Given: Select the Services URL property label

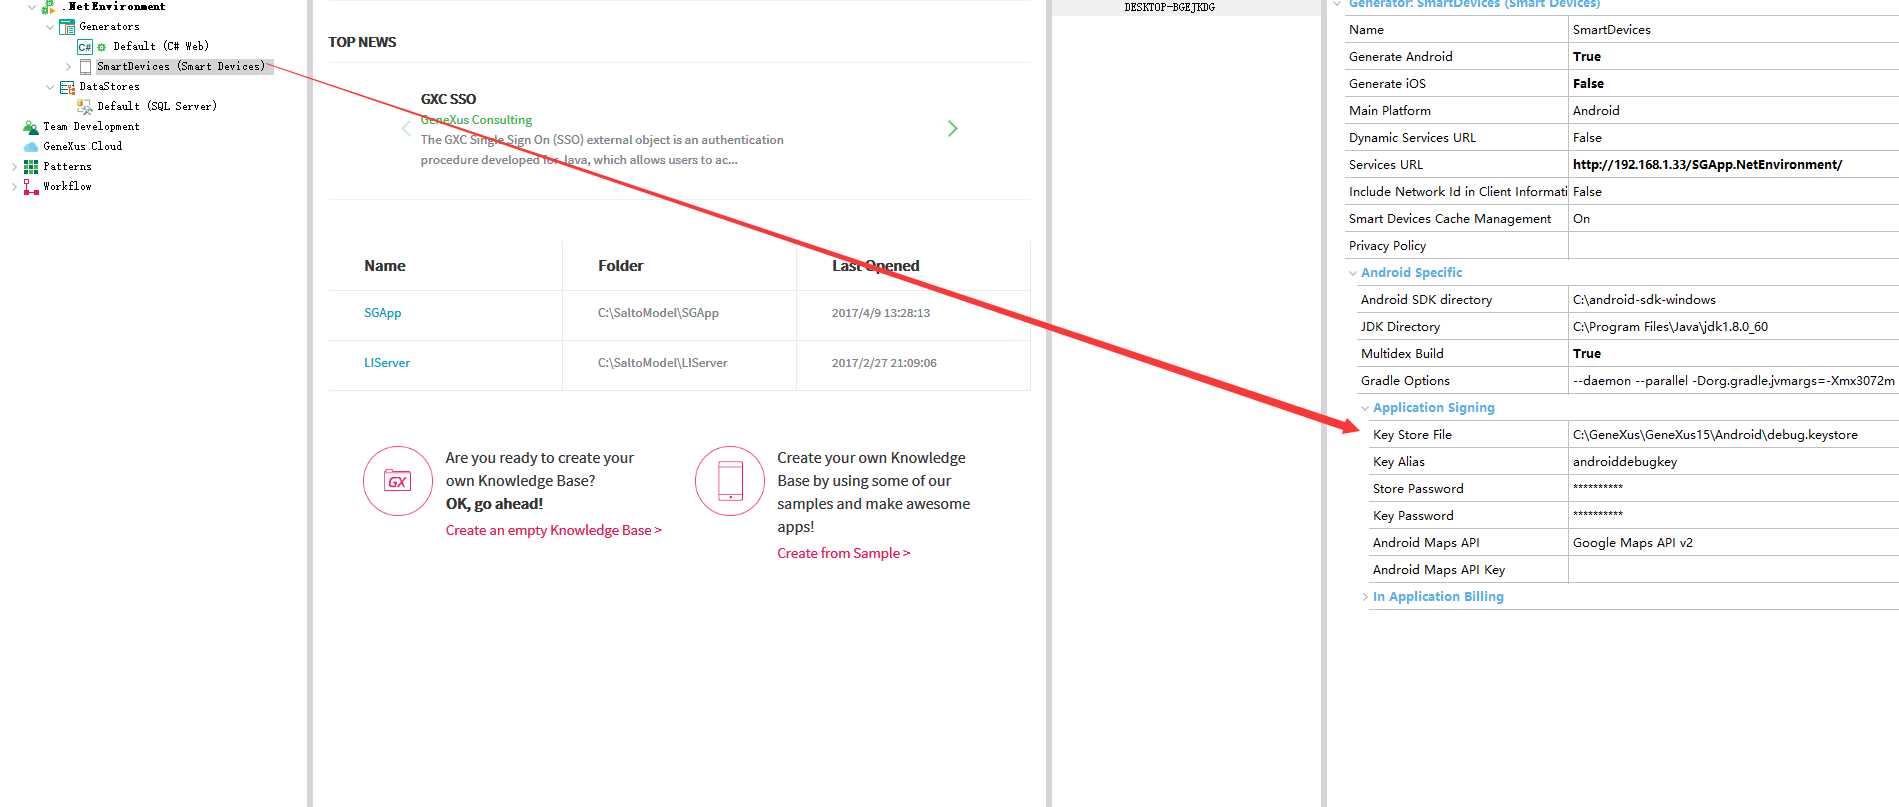Looking at the screenshot, I should [1385, 165].
